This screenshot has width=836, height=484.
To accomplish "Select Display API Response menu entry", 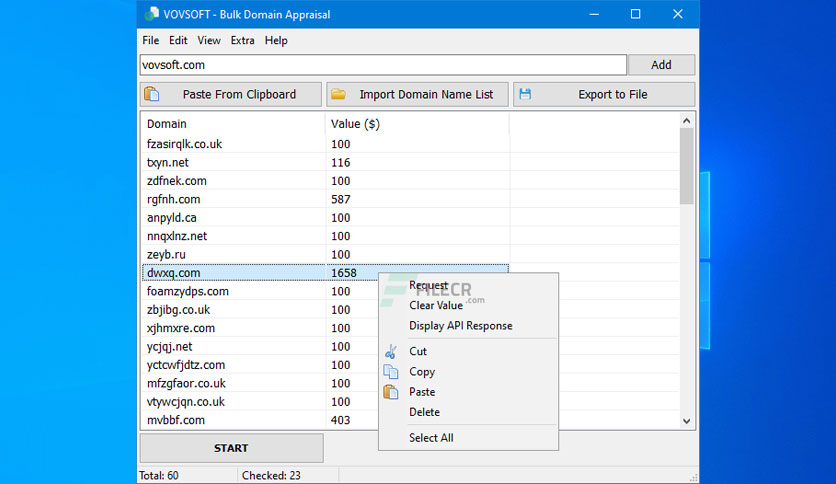I will tap(468, 326).
